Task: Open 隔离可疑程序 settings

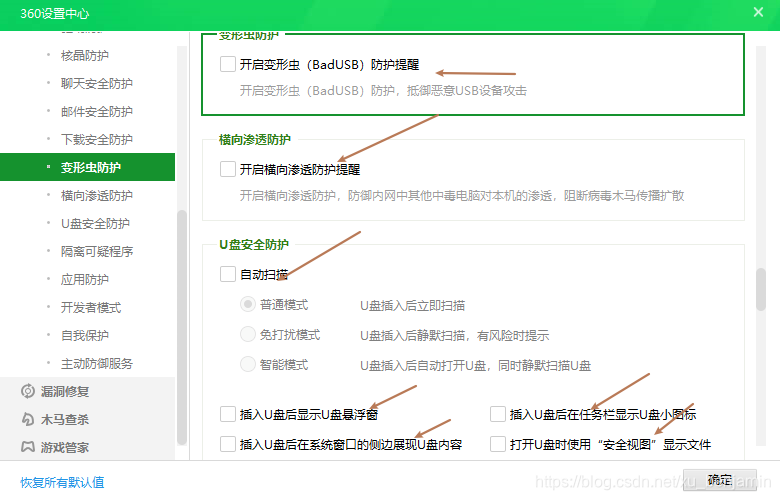Action: 97,251
